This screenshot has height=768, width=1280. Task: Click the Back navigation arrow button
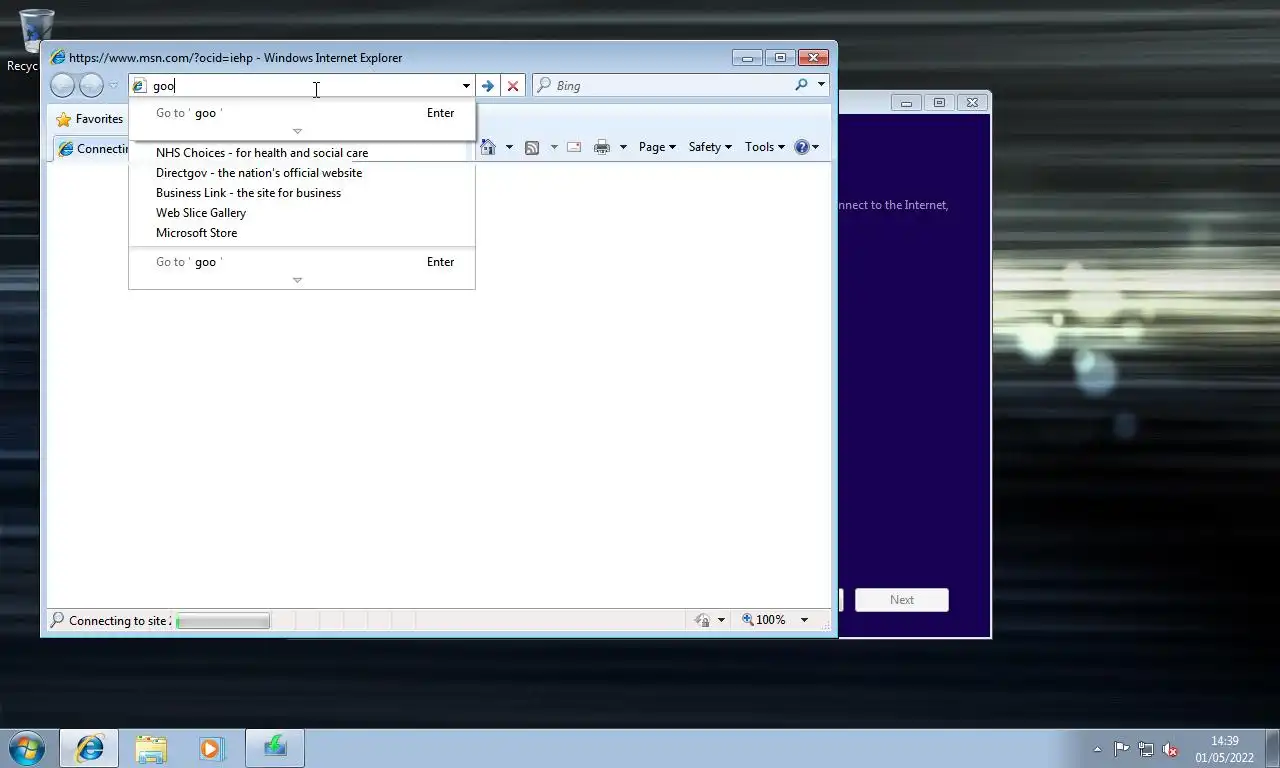click(x=62, y=86)
